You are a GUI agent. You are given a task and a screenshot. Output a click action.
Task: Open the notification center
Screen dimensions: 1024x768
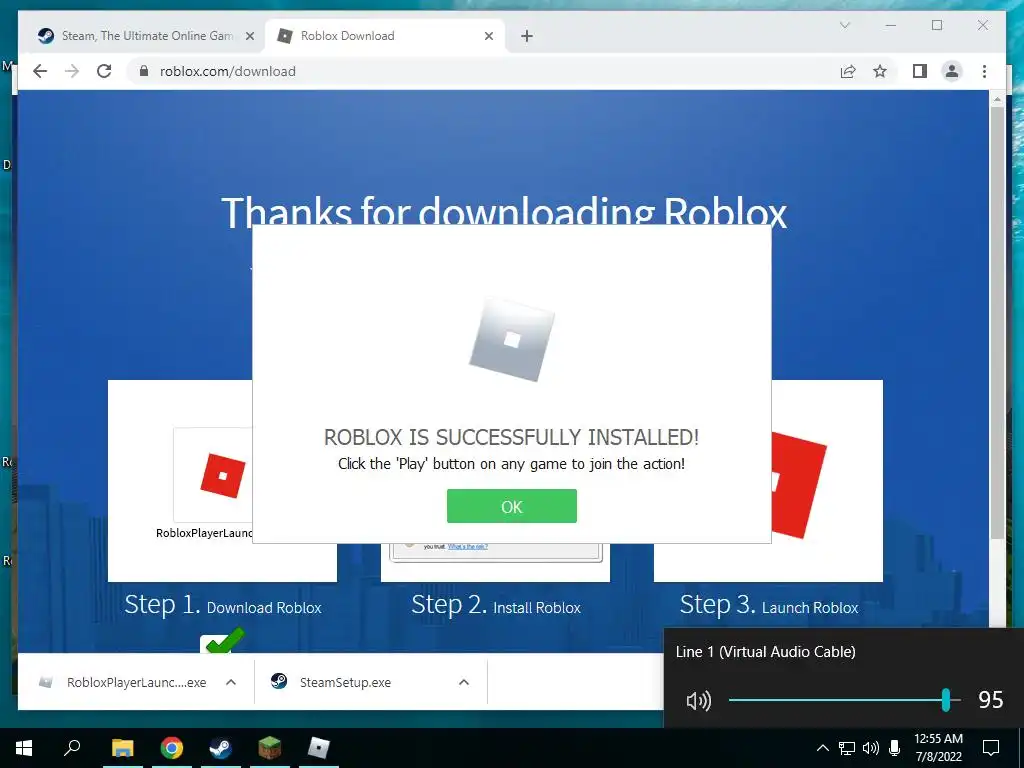991,748
